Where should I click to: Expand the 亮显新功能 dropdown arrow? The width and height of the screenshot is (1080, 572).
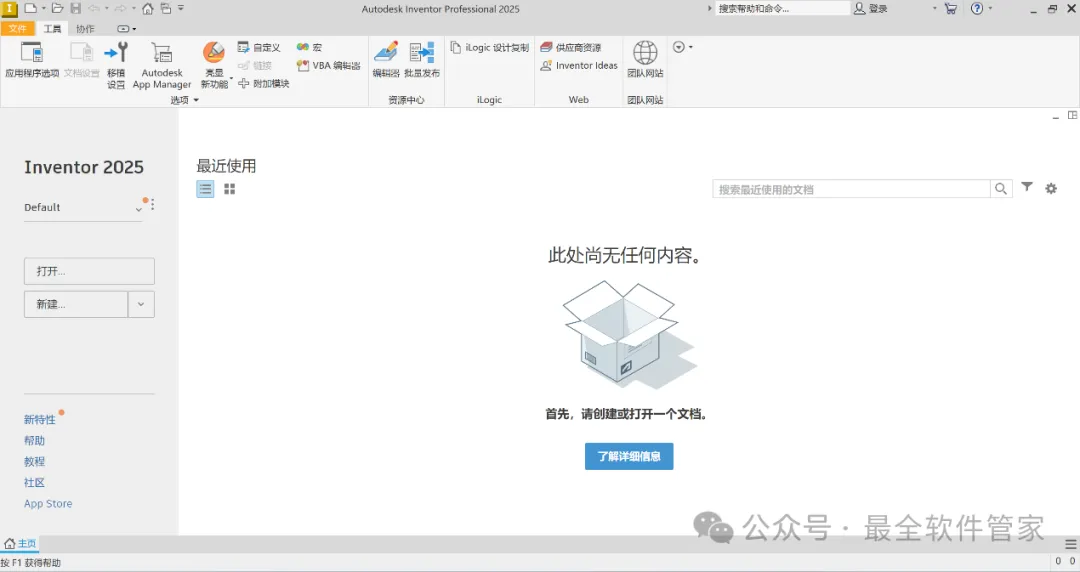coord(231,78)
